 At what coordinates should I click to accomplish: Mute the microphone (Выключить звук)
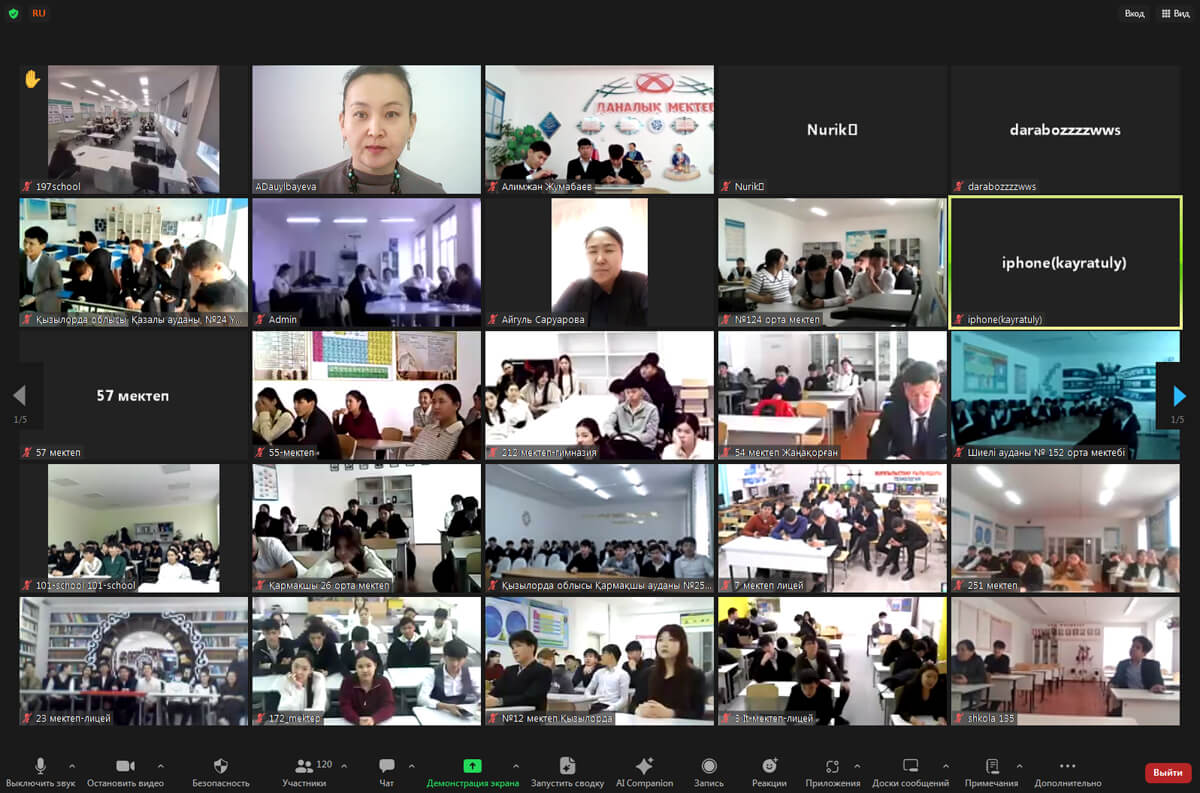tap(40, 766)
